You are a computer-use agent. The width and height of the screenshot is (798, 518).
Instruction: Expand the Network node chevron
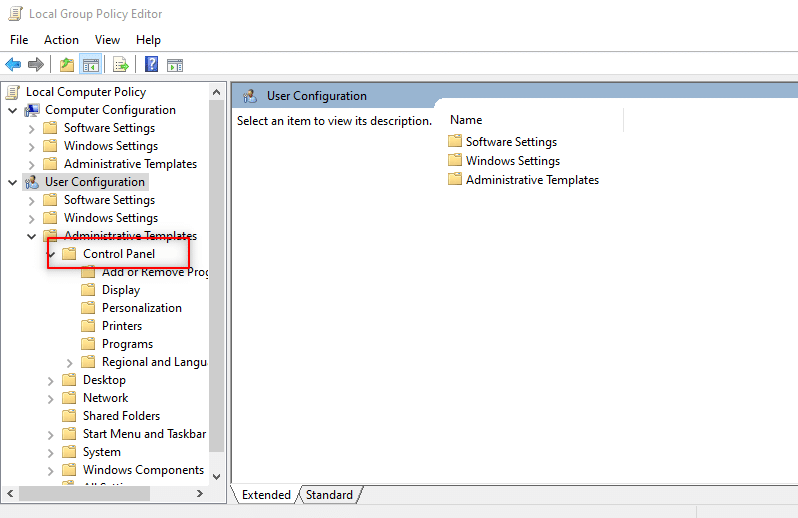50,399
